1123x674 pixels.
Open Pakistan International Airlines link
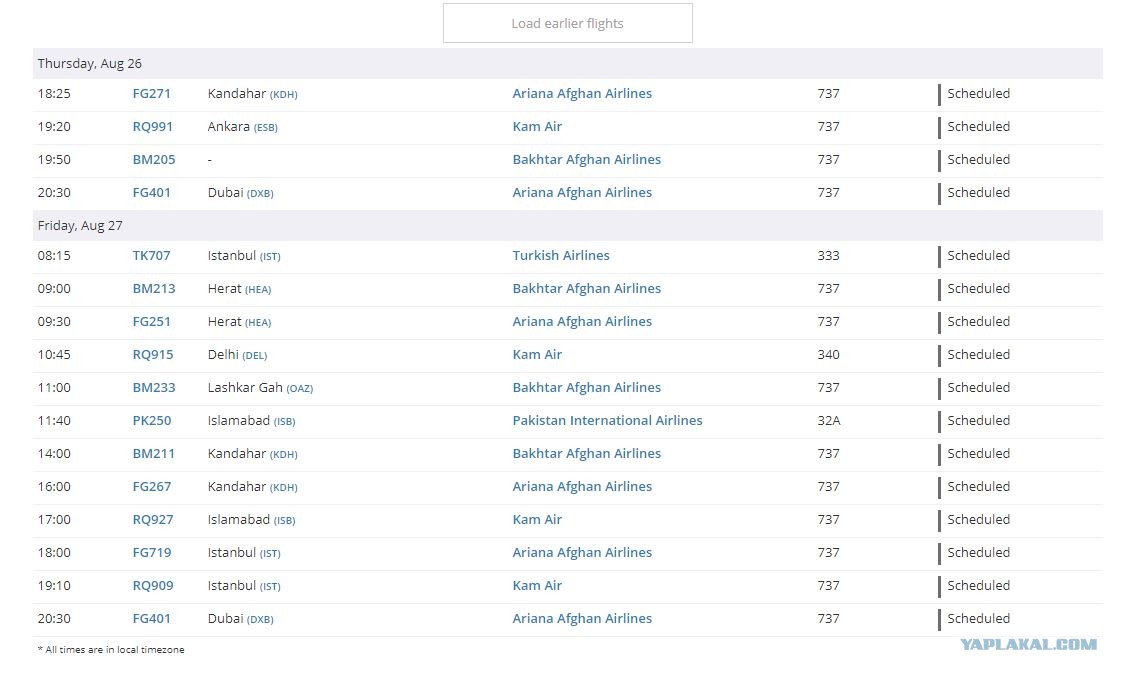[607, 420]
